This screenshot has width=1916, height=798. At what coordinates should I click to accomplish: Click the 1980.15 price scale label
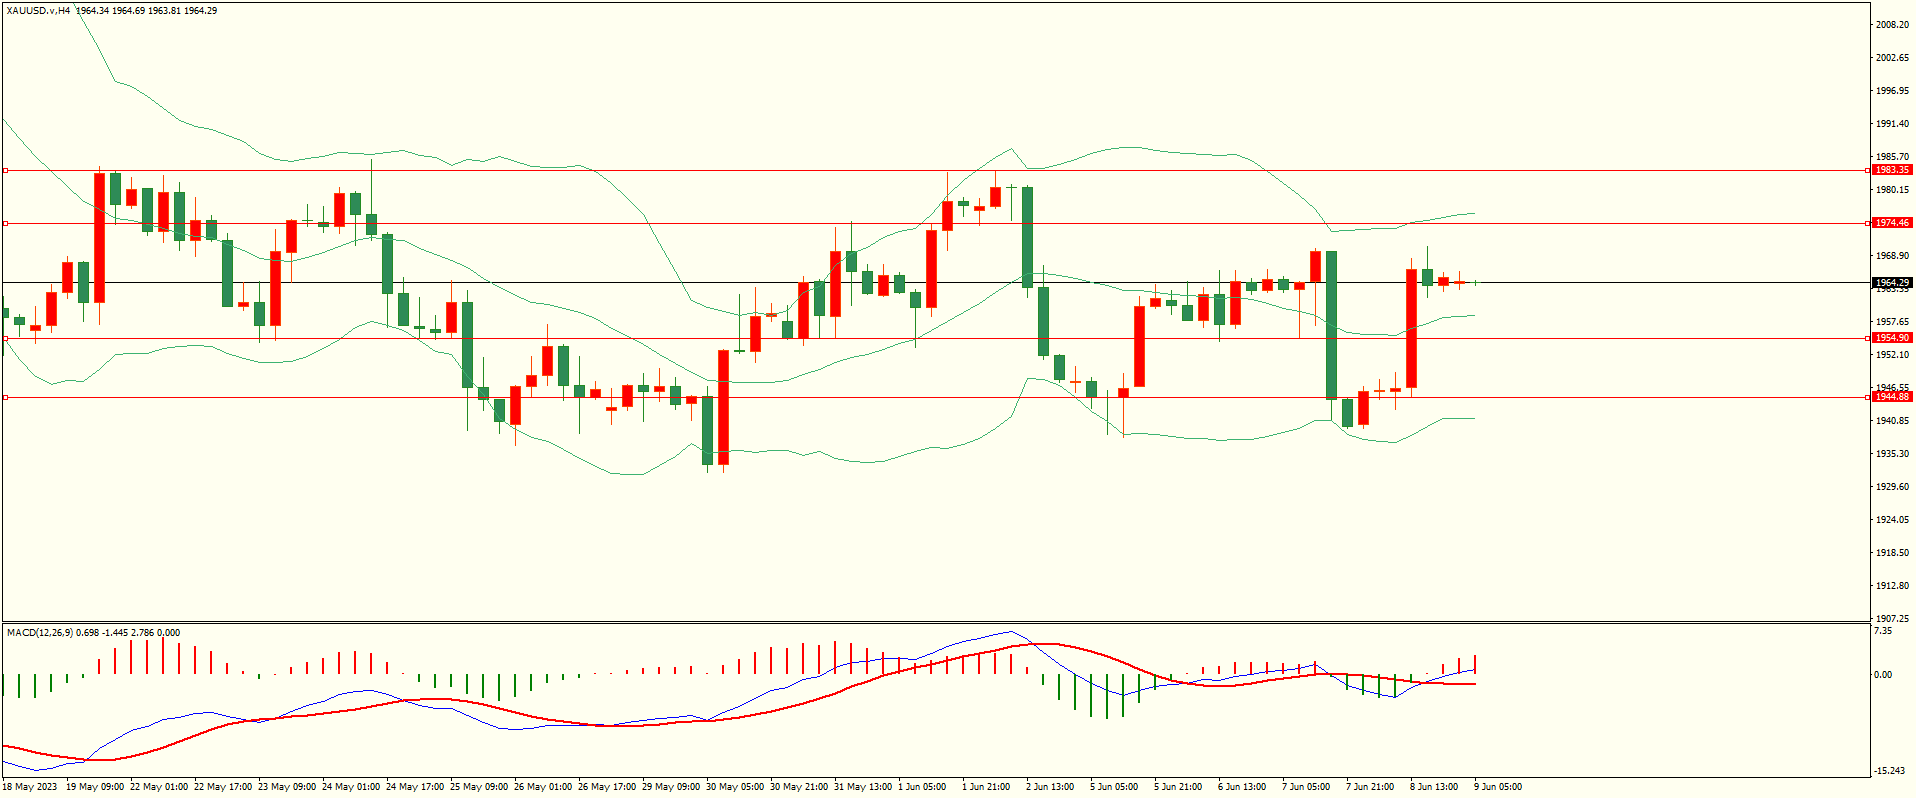[x=1892, y=190]
